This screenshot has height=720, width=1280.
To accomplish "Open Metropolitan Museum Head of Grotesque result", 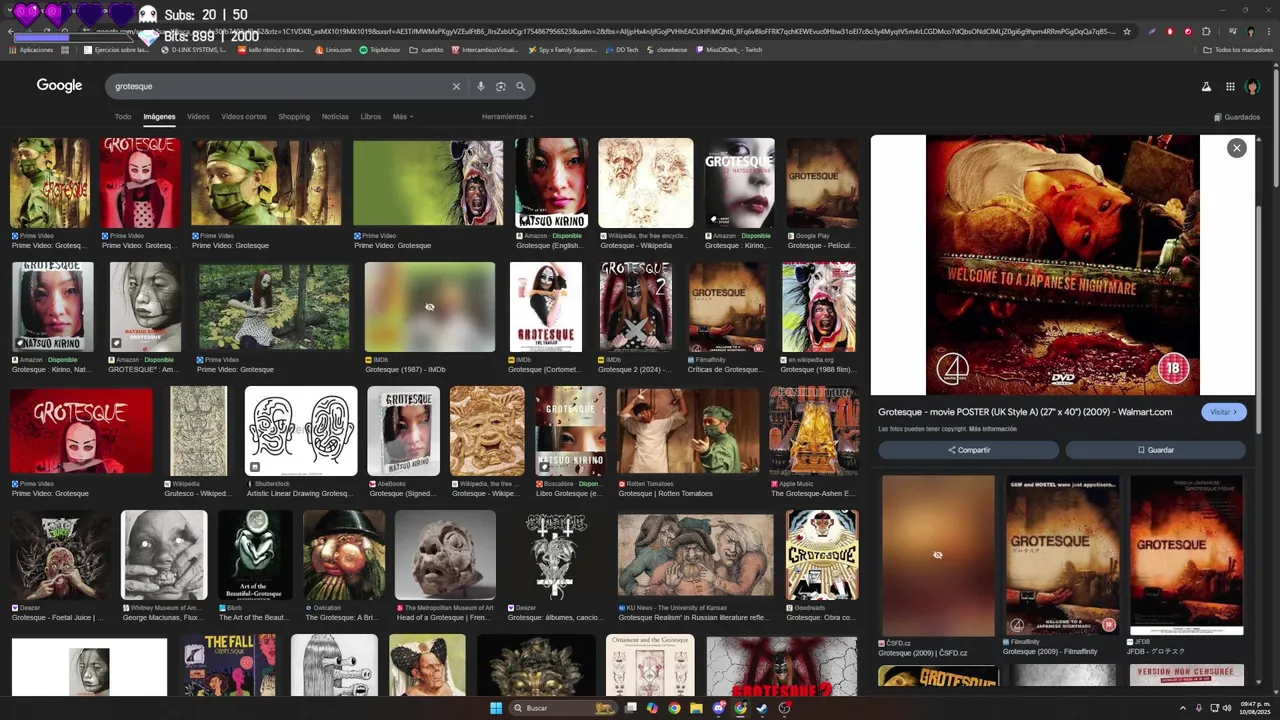I will pyautogui.click(x=445, y=555).
